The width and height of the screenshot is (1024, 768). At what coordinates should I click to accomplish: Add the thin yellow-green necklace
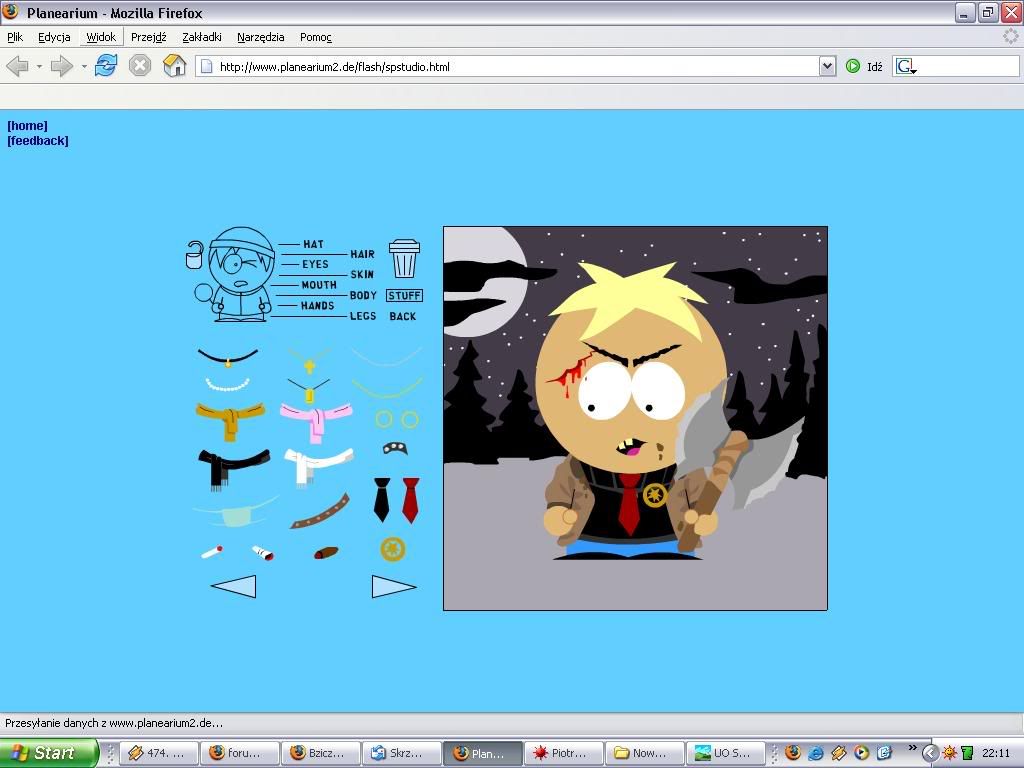(387, 387)
